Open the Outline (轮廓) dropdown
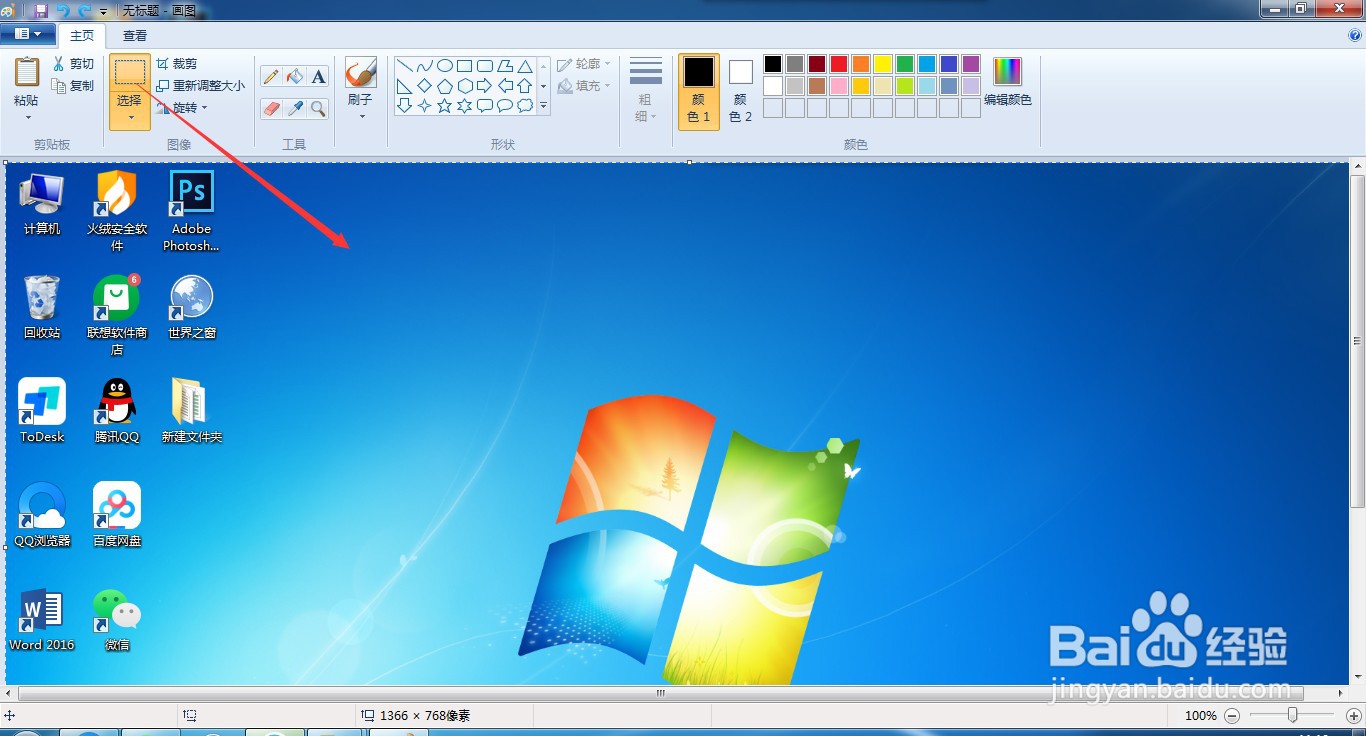 (584, 64)
